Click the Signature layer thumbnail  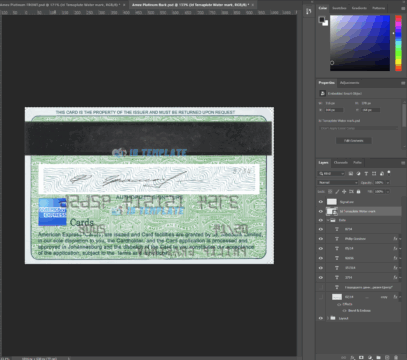click(x=332, y=202)
